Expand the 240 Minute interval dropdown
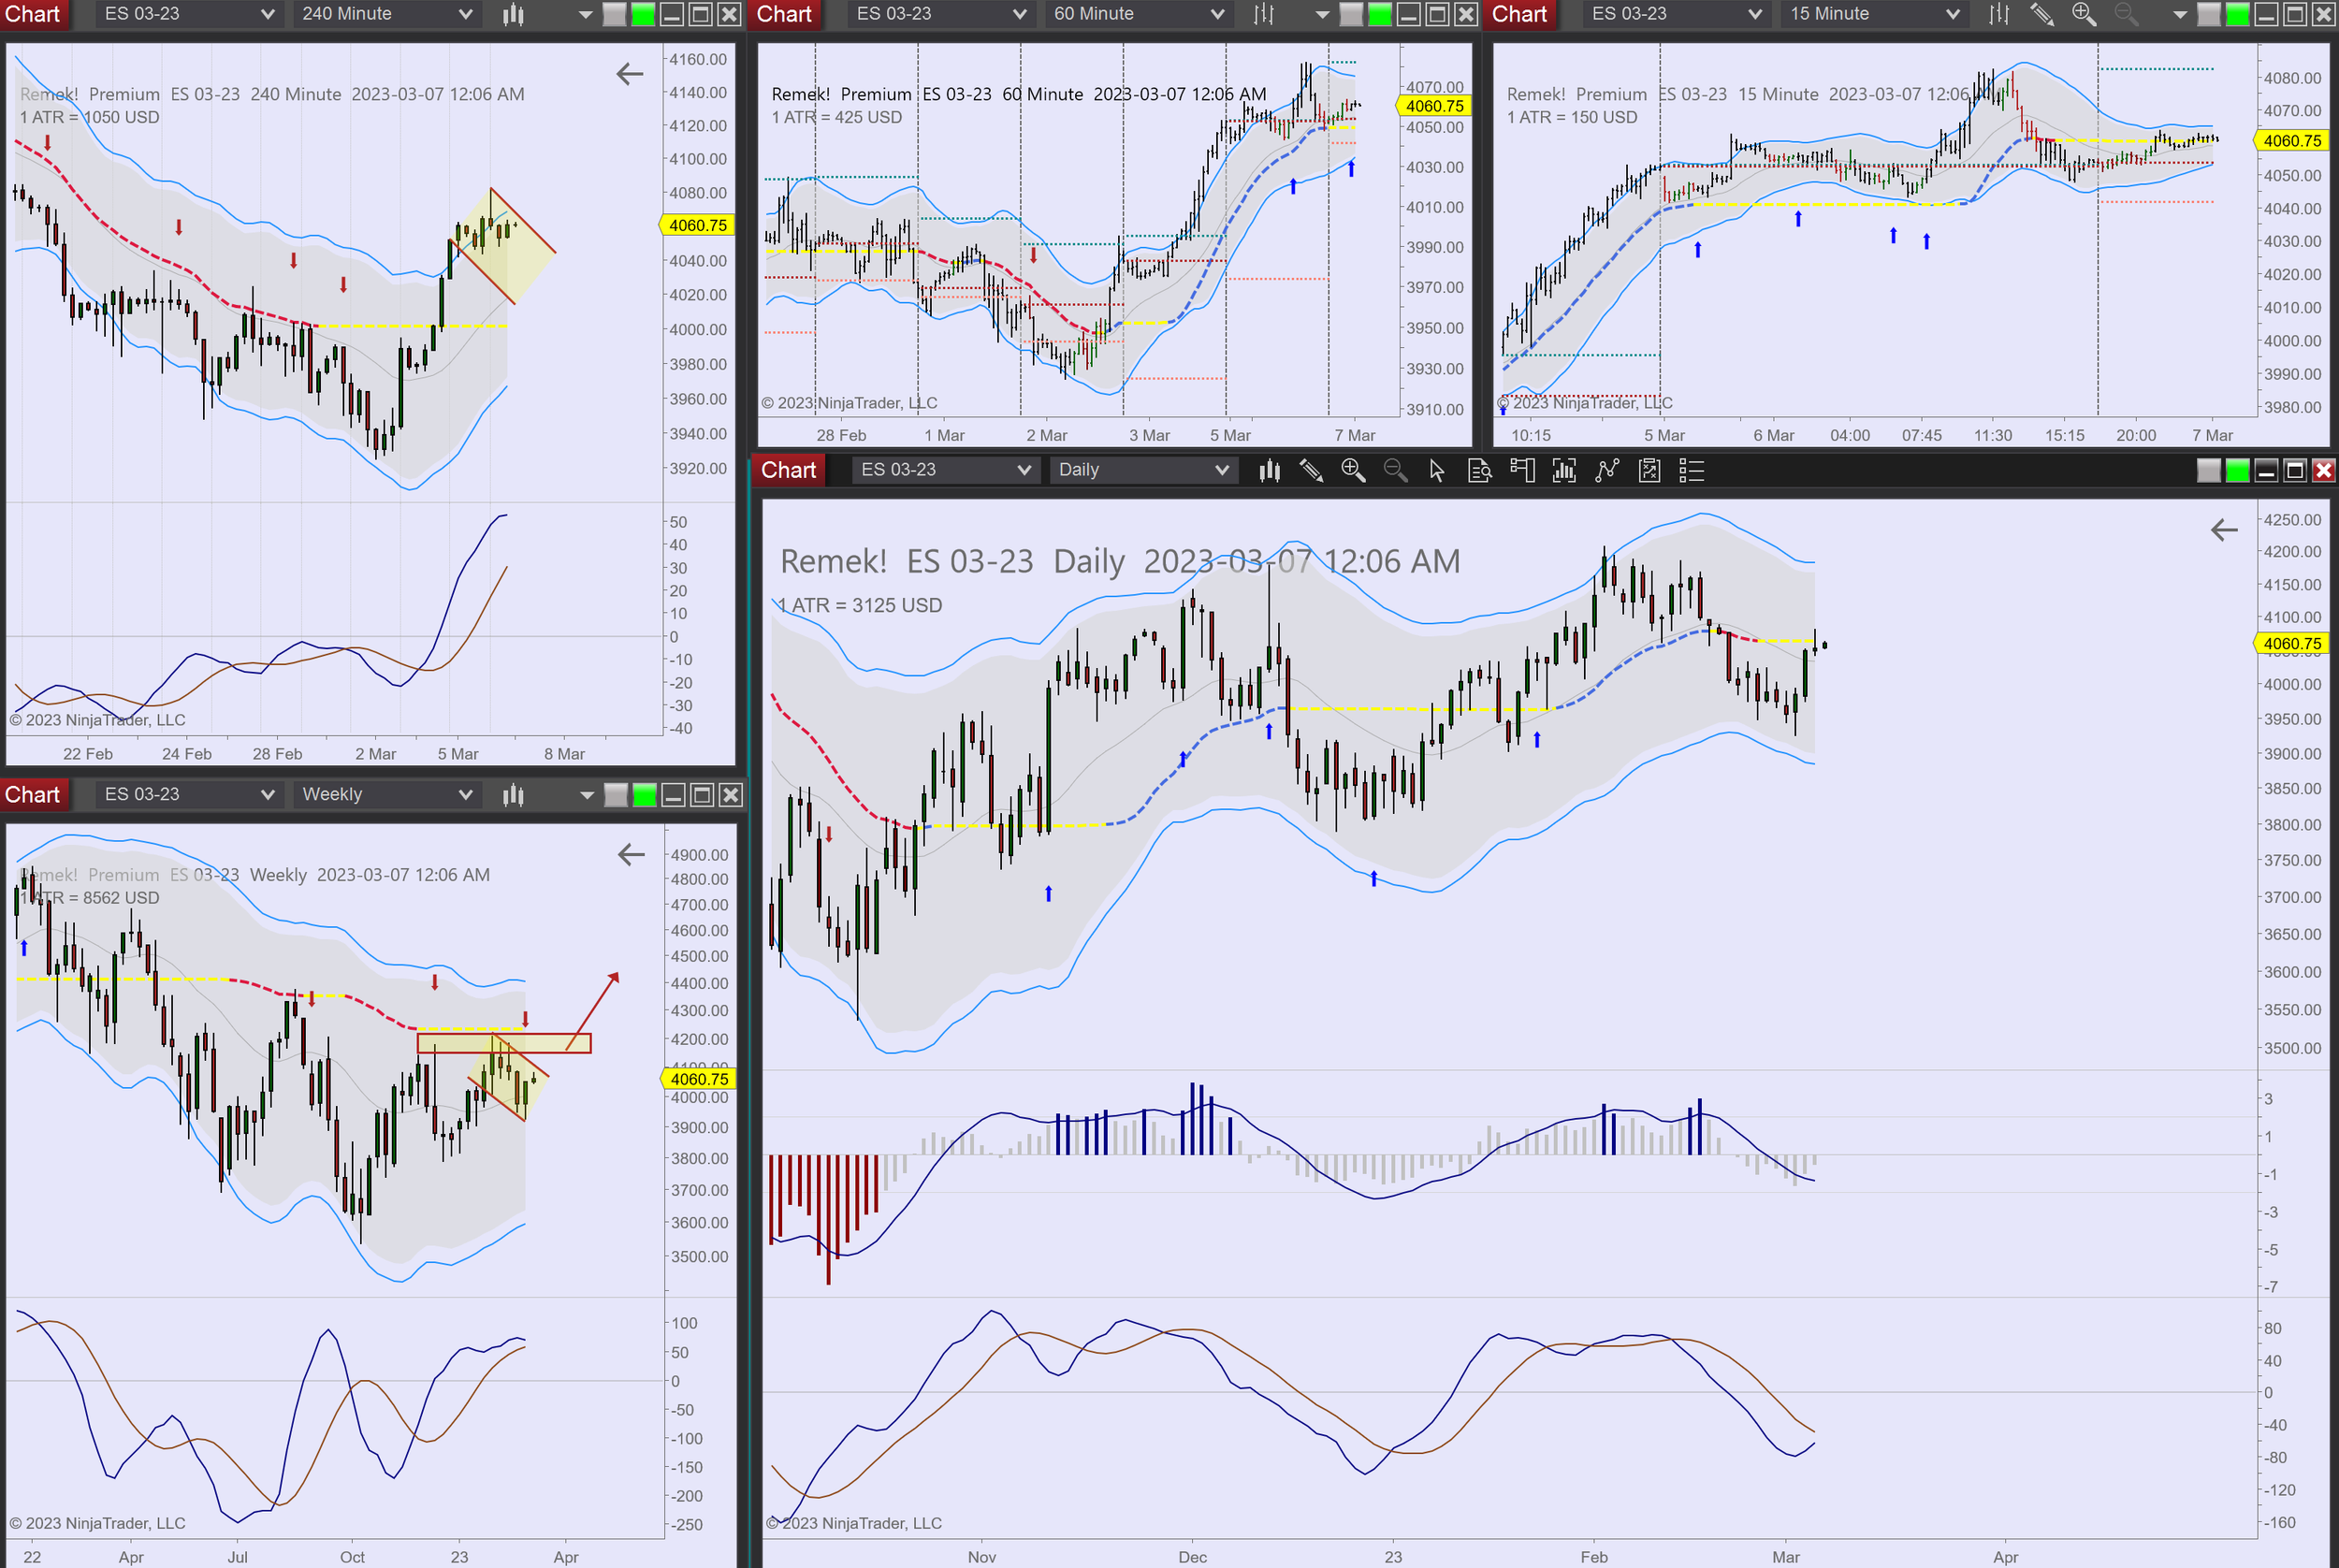2339x1568 pixels. [x=465, y=14]
